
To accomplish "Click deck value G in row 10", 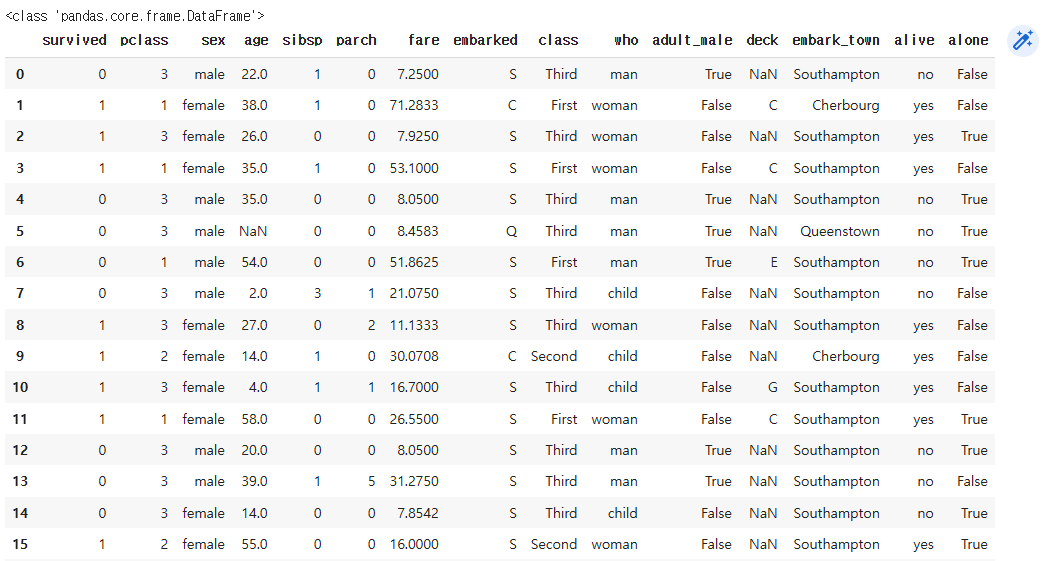I will (772, 387).
